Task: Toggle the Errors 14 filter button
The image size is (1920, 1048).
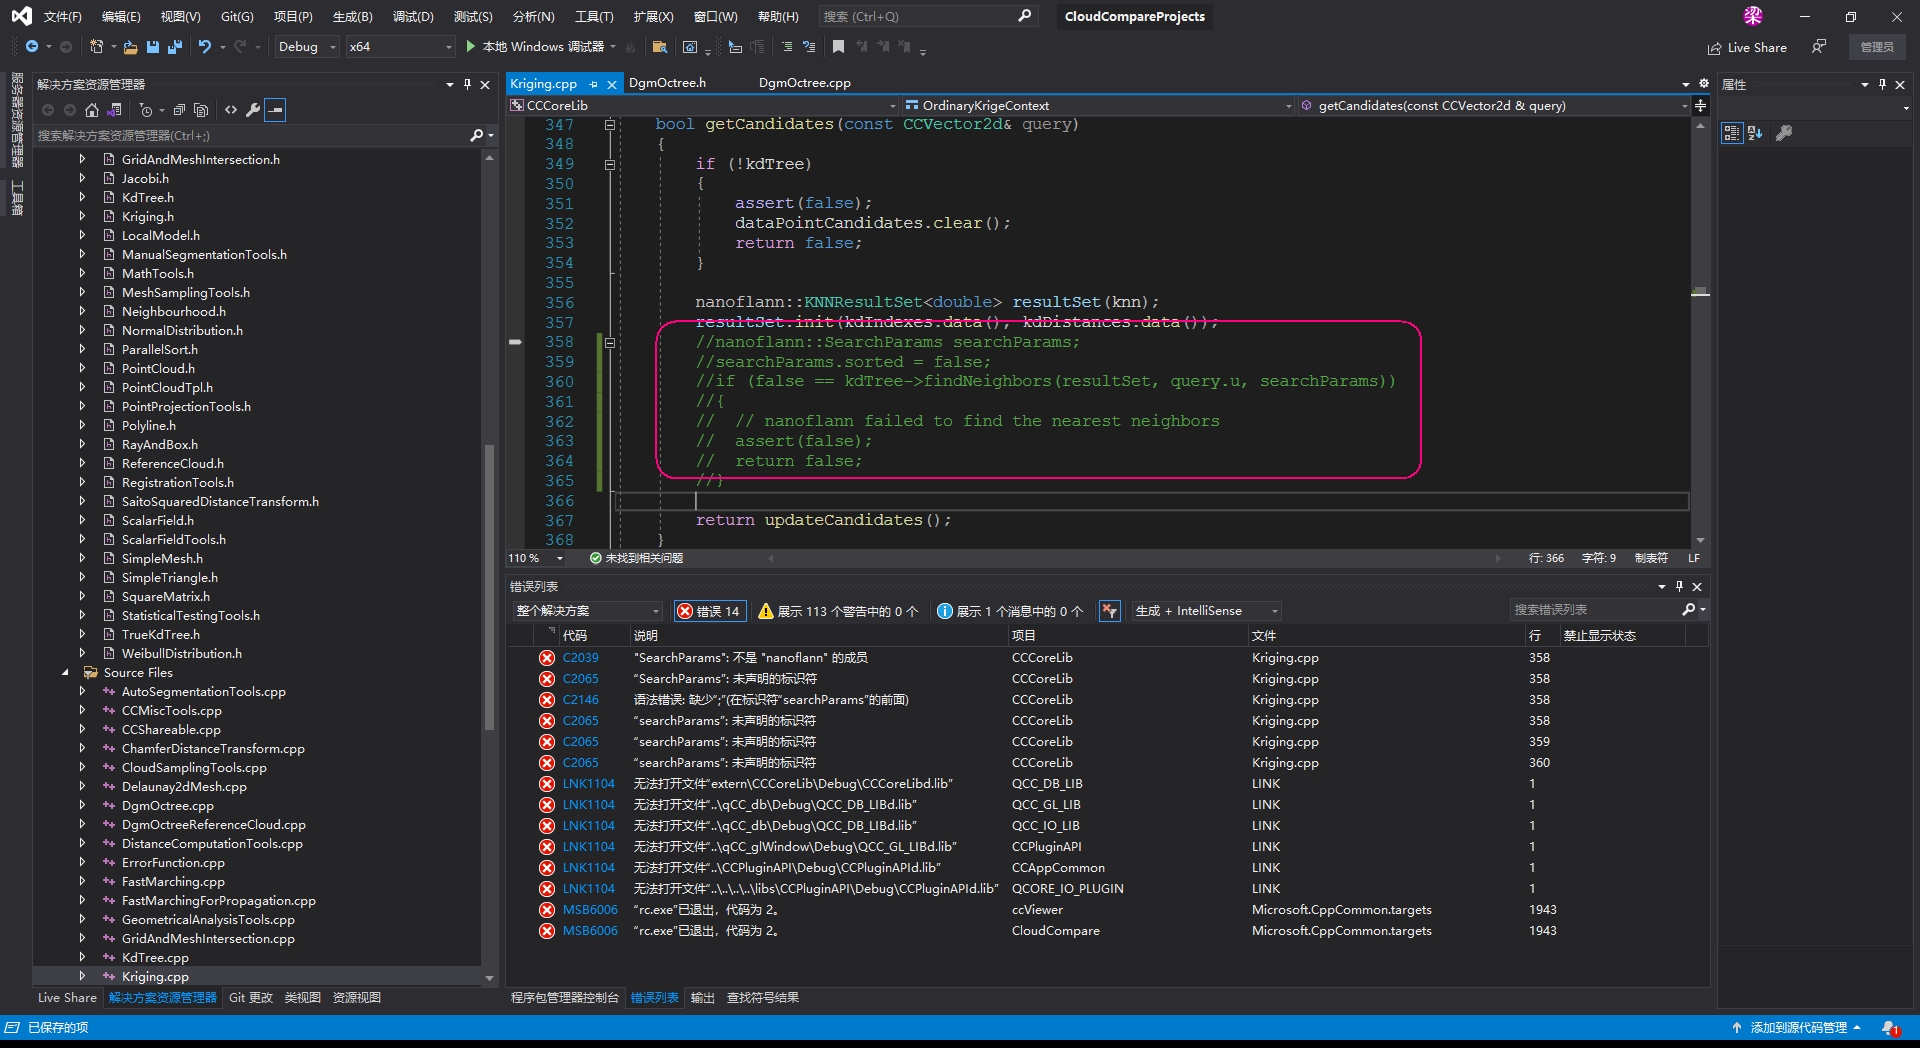Action: pyautogui.click(x=709, y=611)
